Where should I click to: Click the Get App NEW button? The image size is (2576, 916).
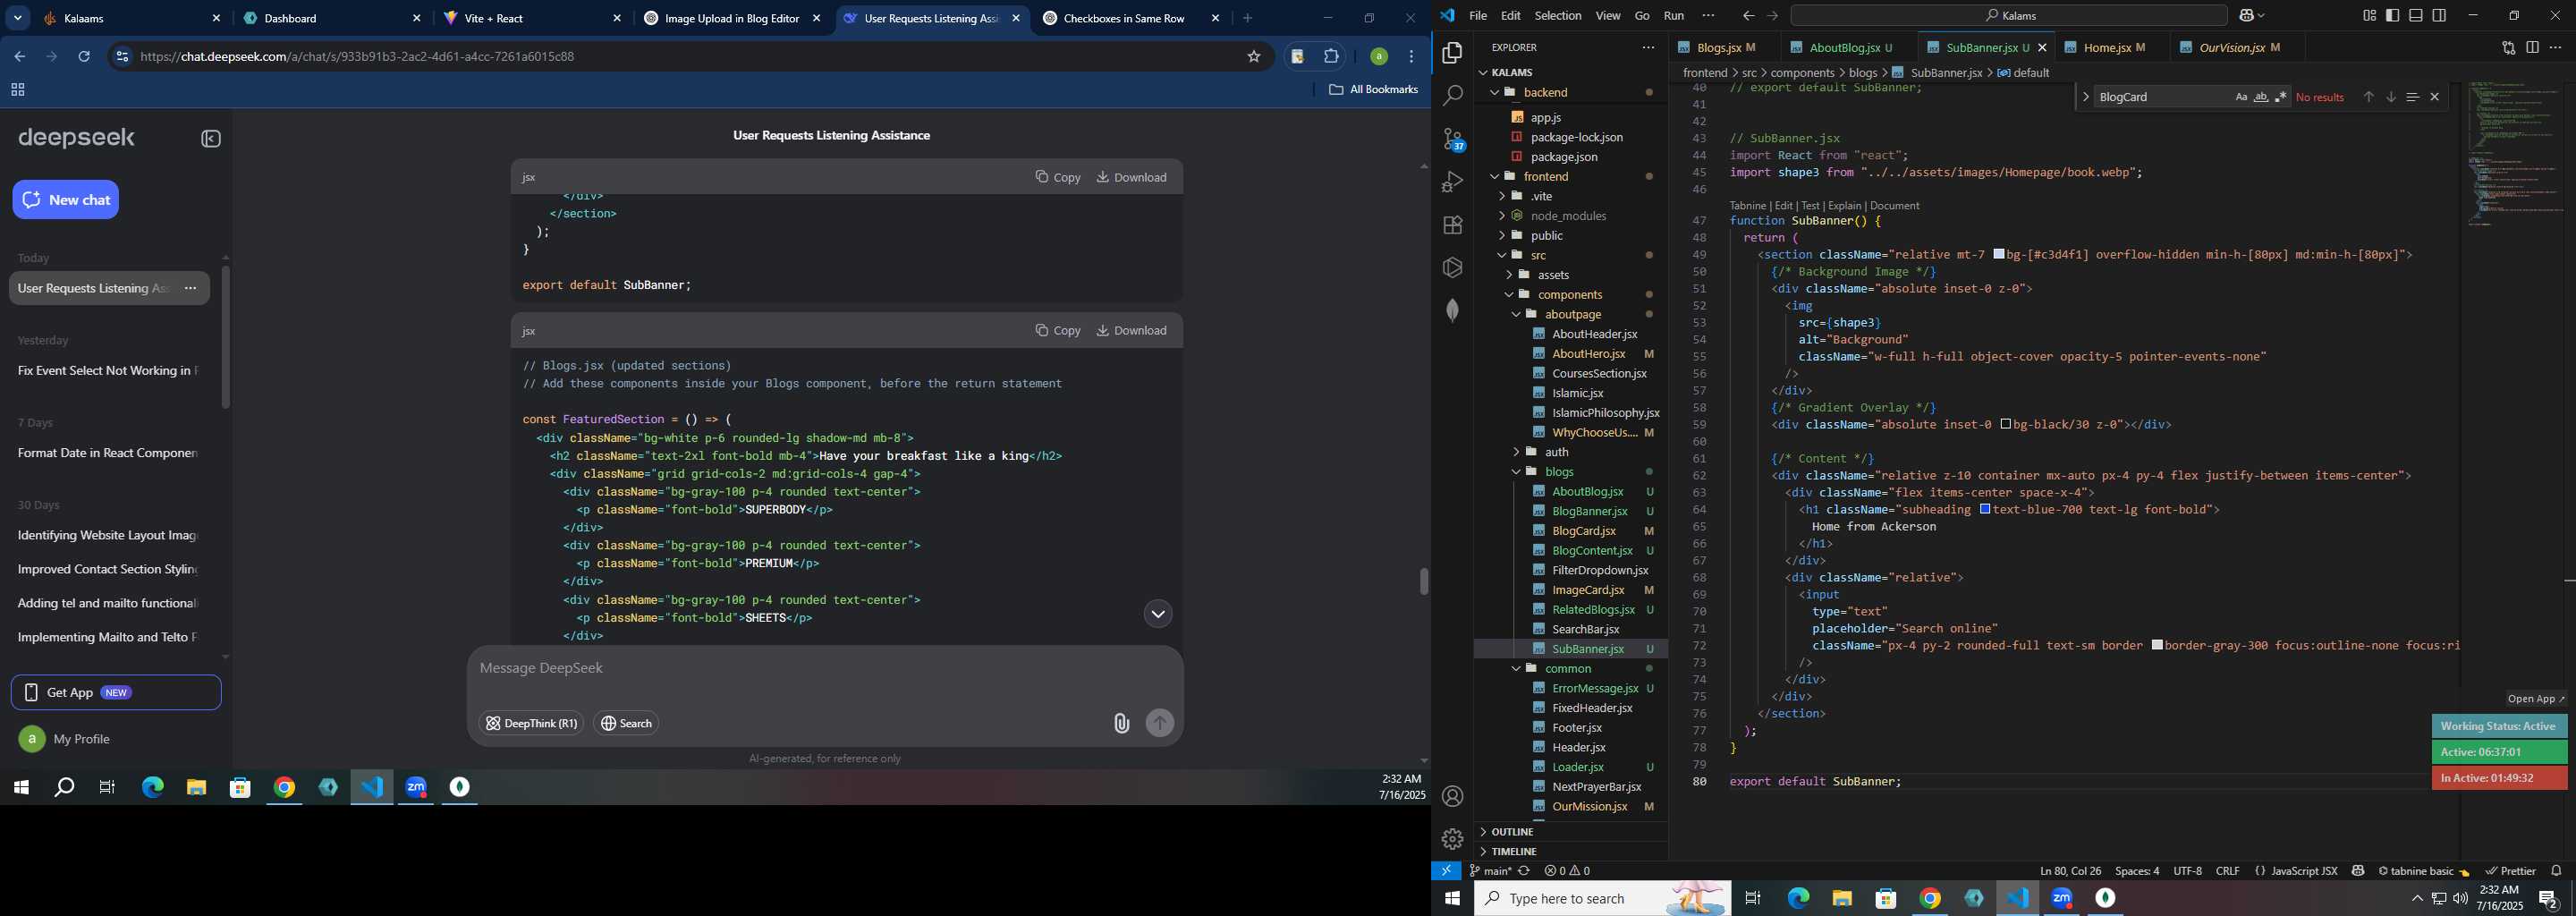(116, 692)
